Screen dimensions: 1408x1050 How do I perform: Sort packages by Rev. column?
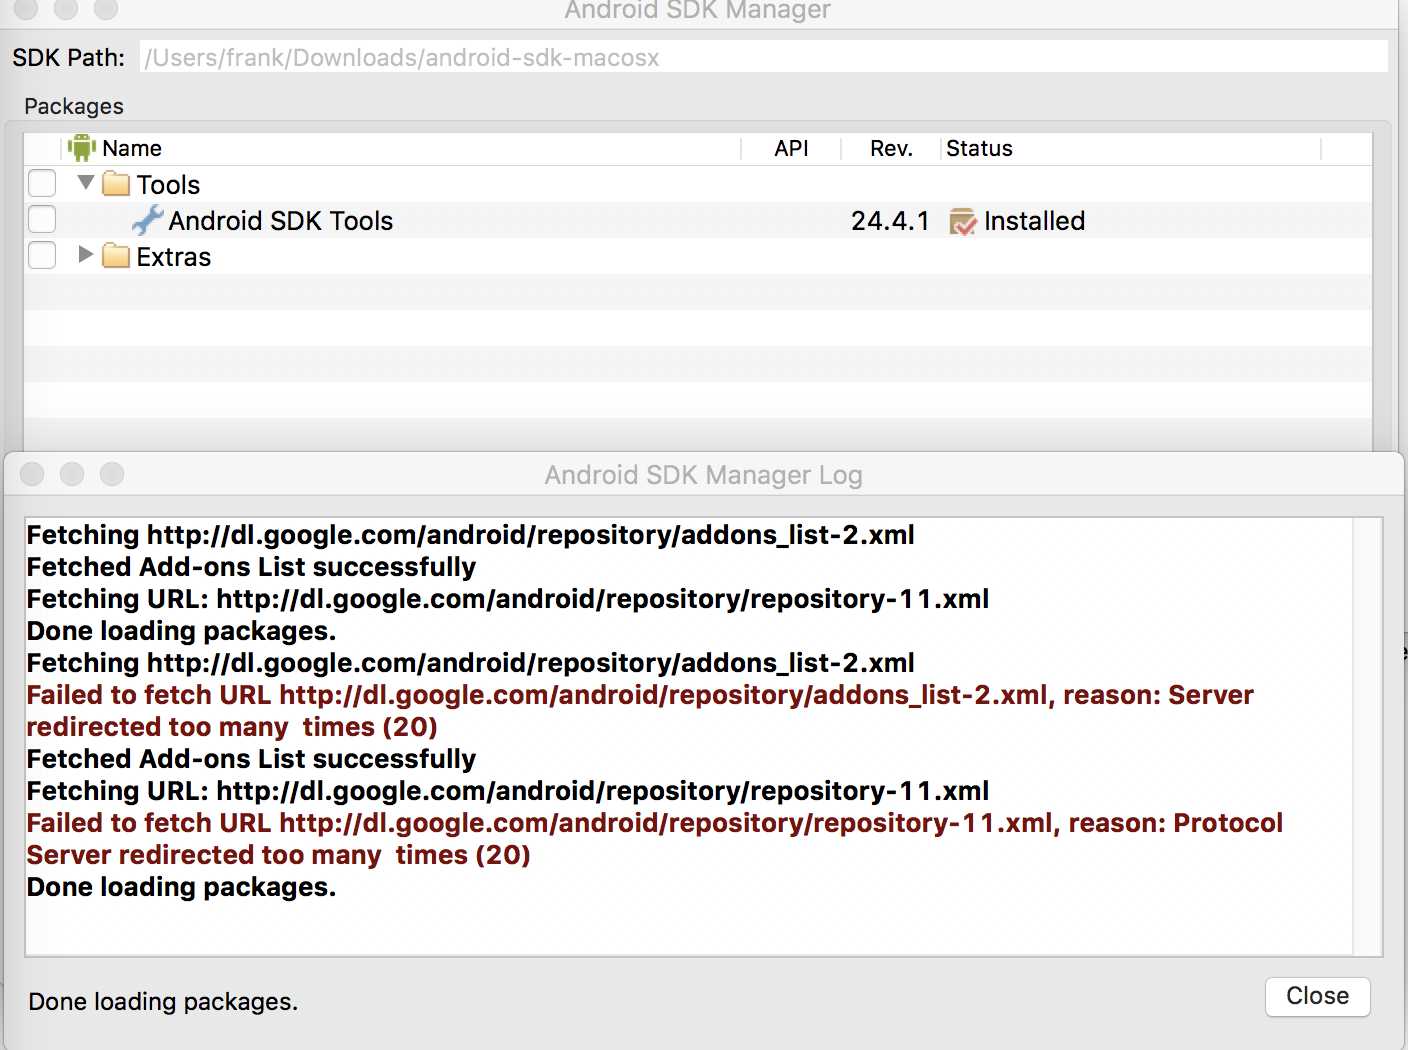pos(891,148)
